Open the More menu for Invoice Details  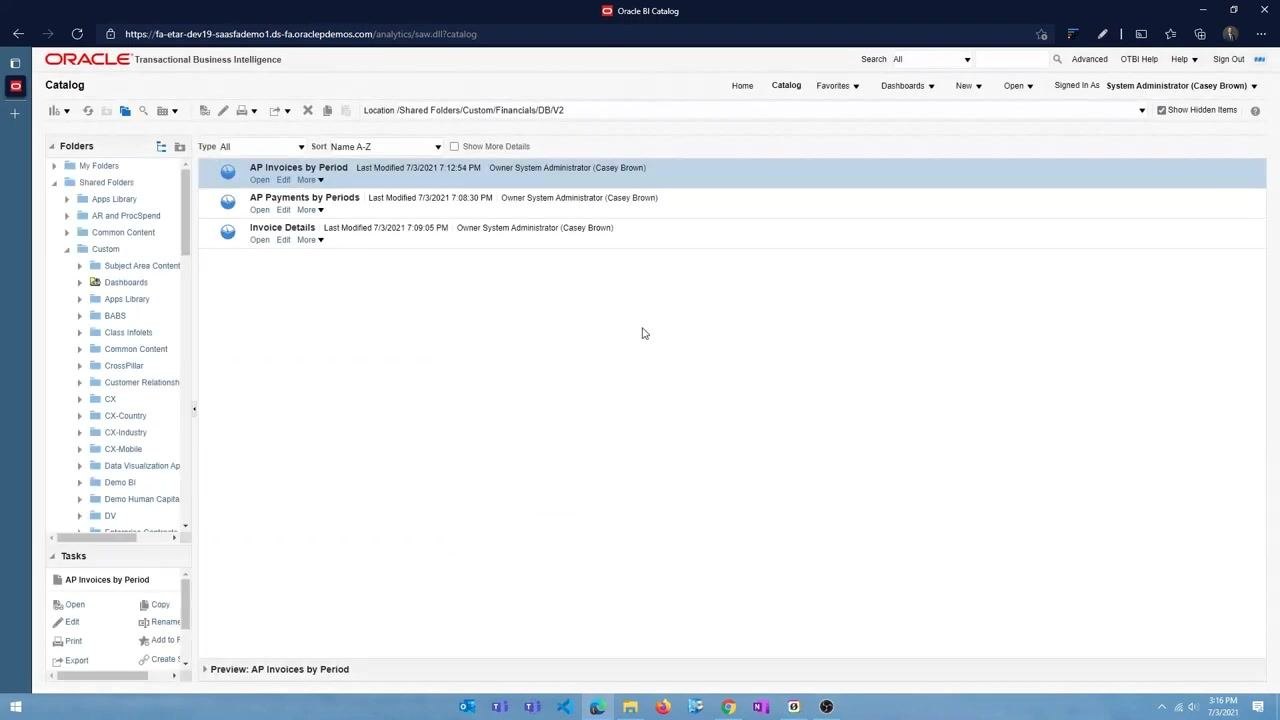click(310, 240)
